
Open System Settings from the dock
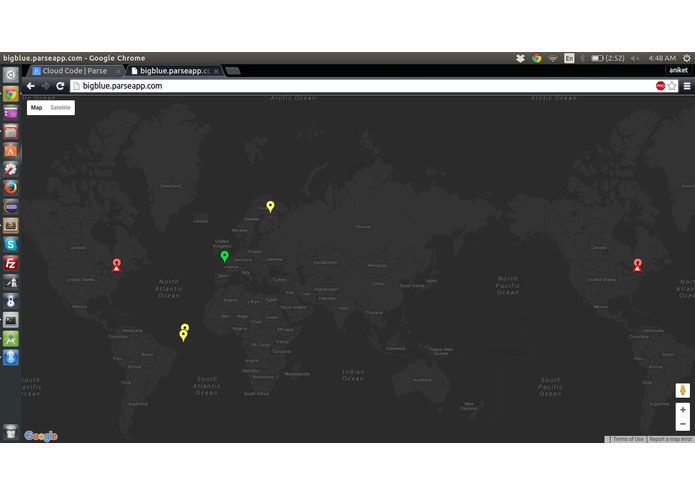(11, 169)
